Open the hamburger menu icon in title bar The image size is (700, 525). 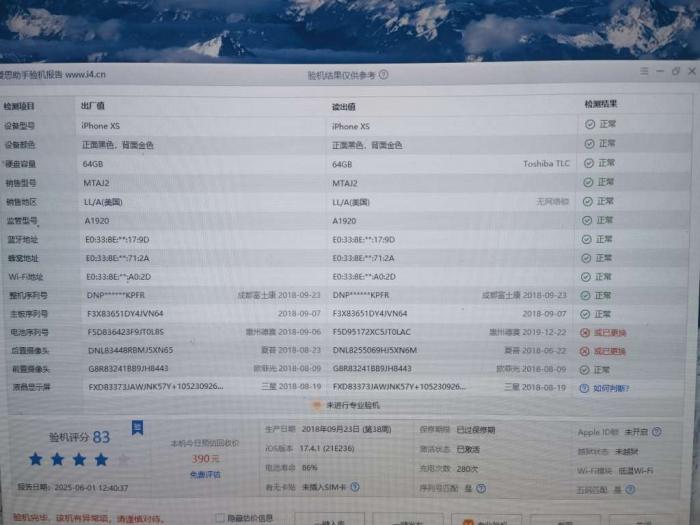pos(644,71)
